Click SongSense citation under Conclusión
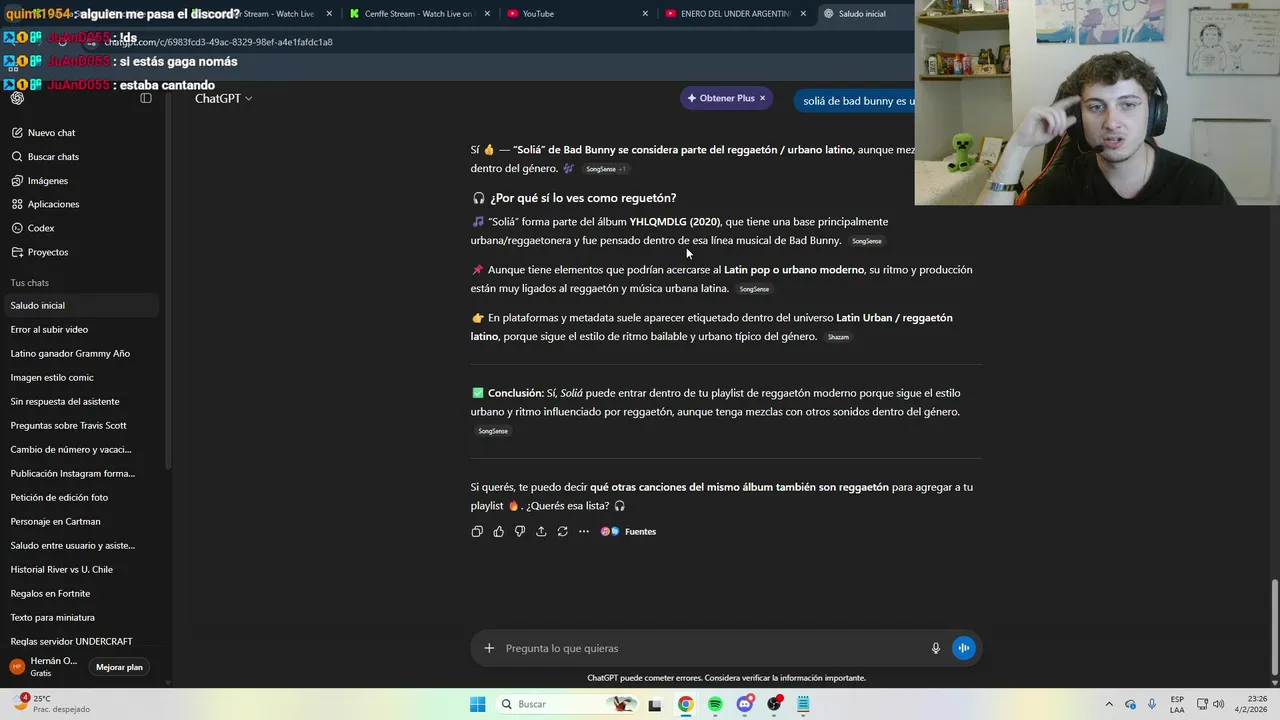This screenshot has width=1280, height=720. [493, 431]
